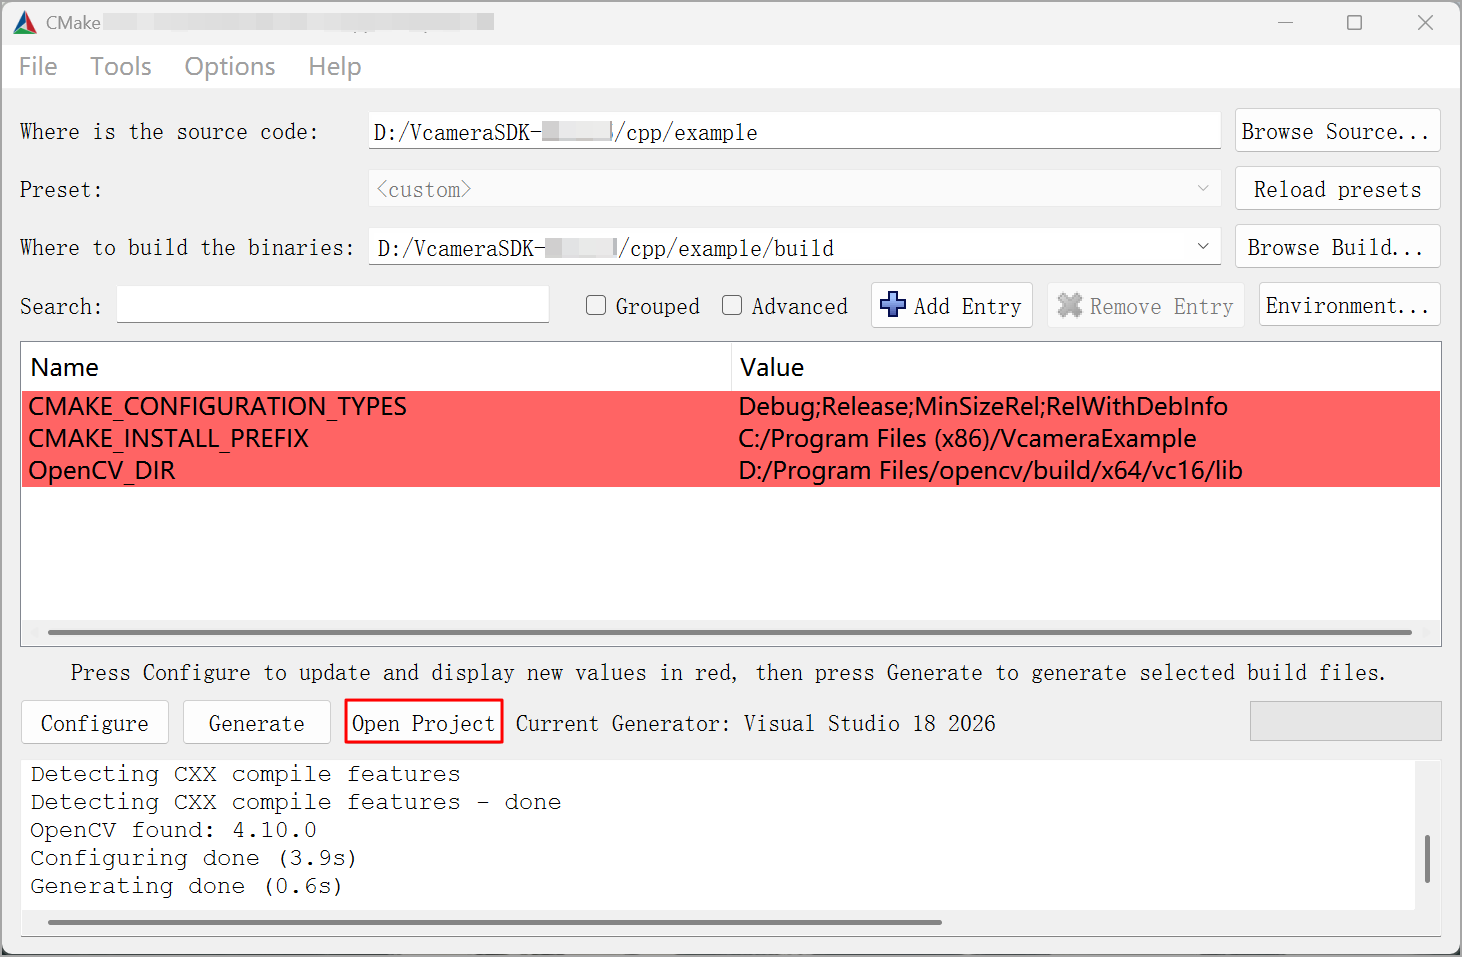Click the Remove Entry button
Viewport: 1462px width, 957px height.
pyautogui.click(x=1146, y=305)
